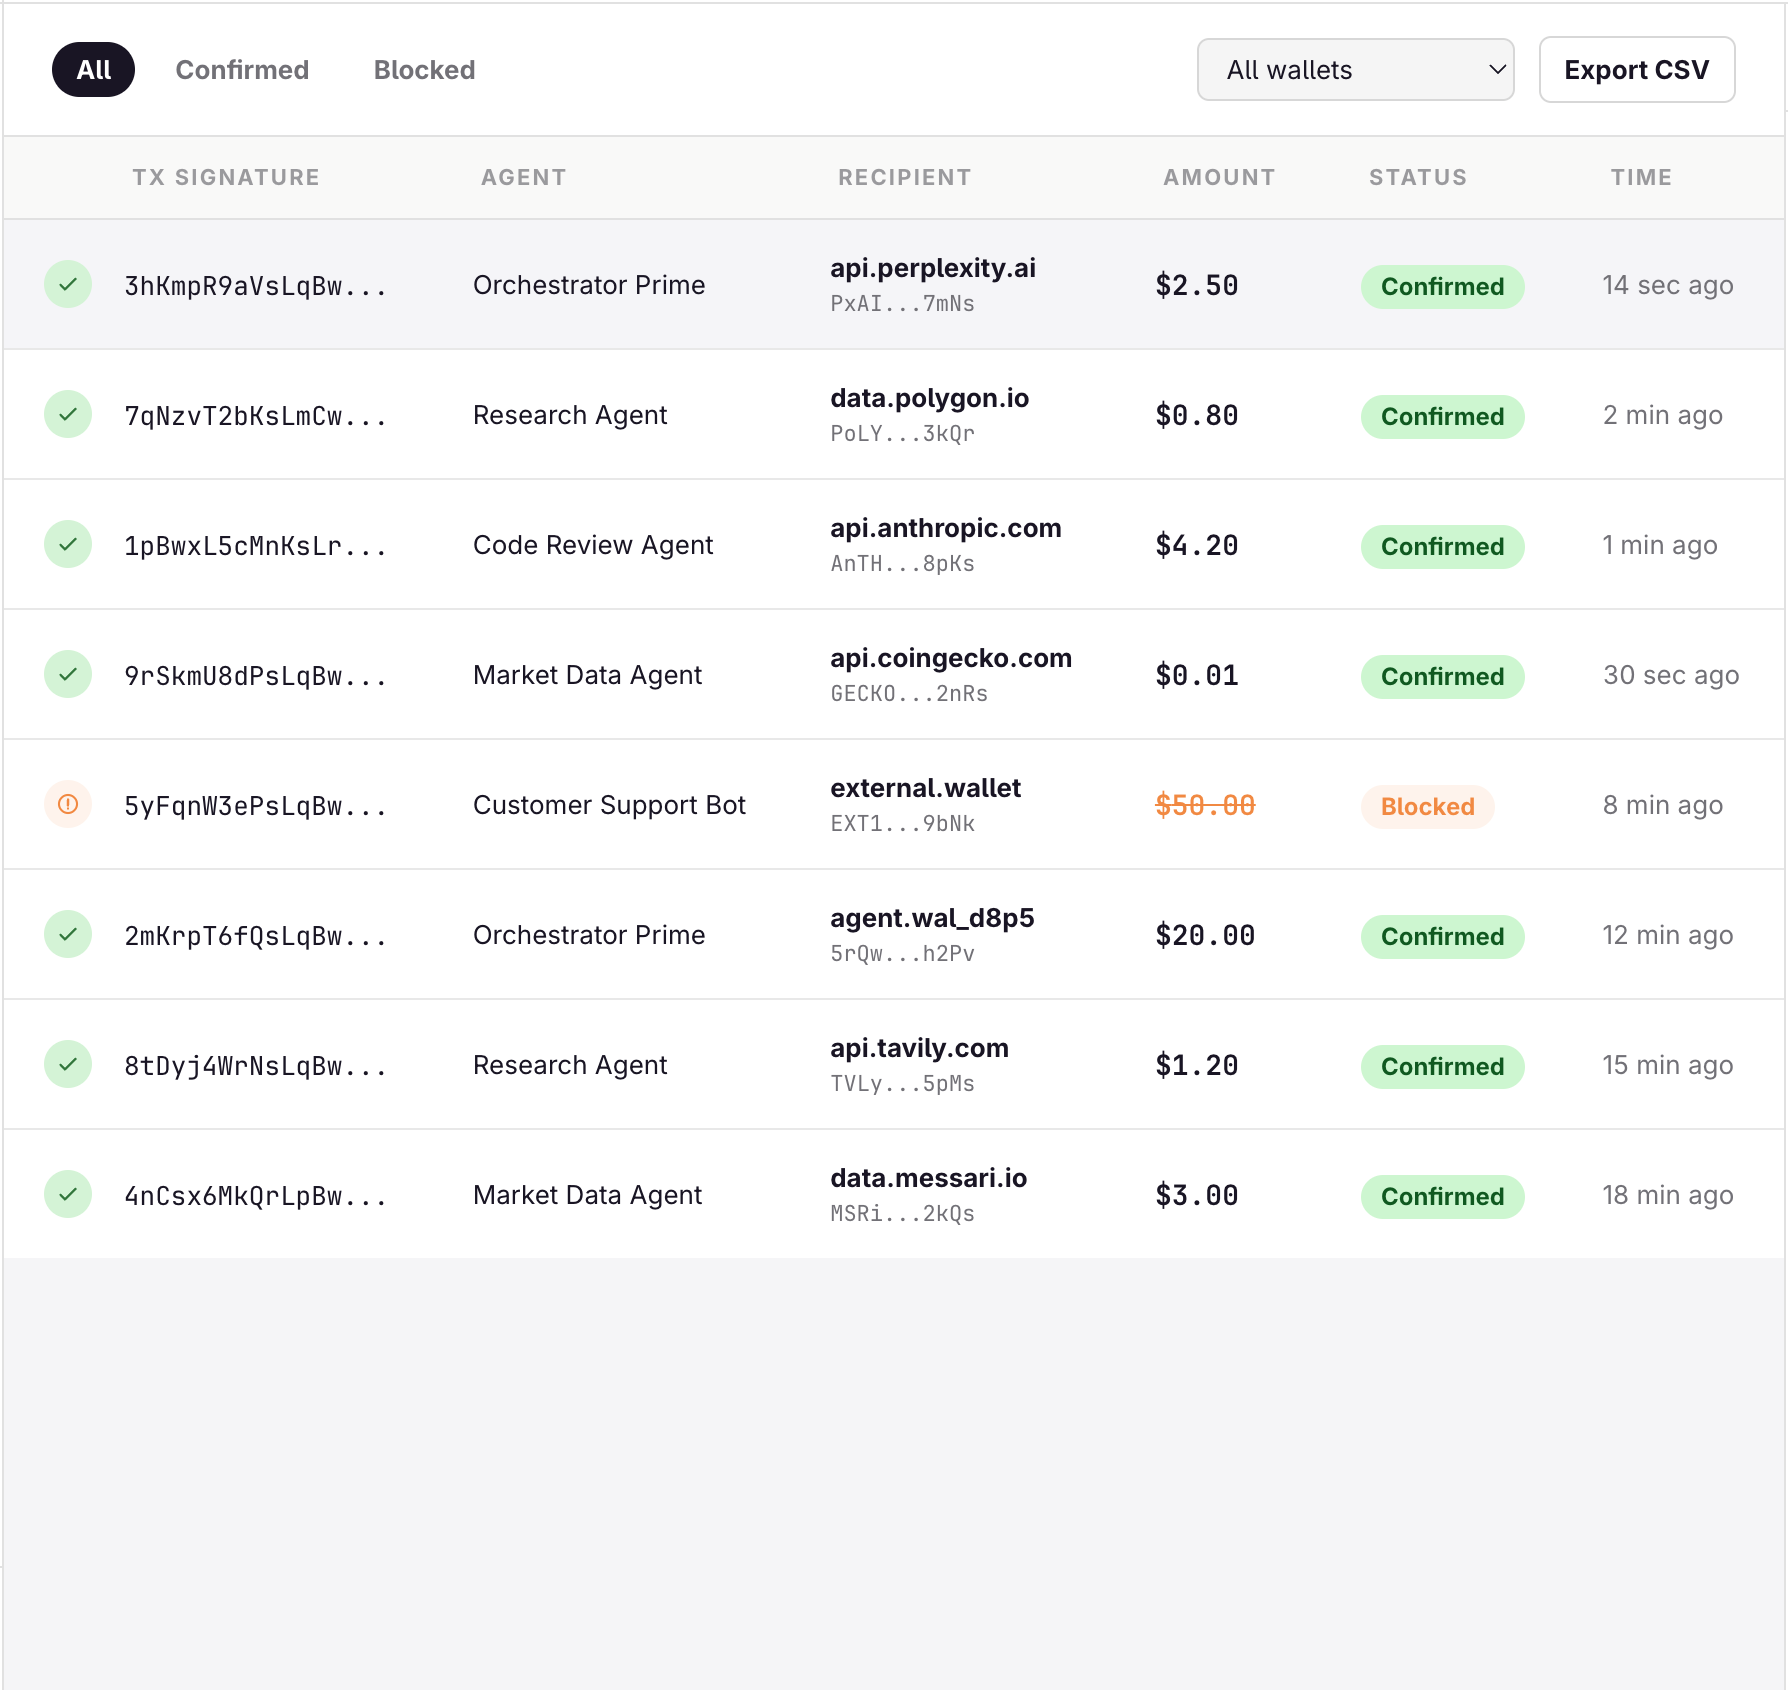1788x1690 pixels.
Task: Click the Blocked status badge
Action: [x=1427, y=807]
